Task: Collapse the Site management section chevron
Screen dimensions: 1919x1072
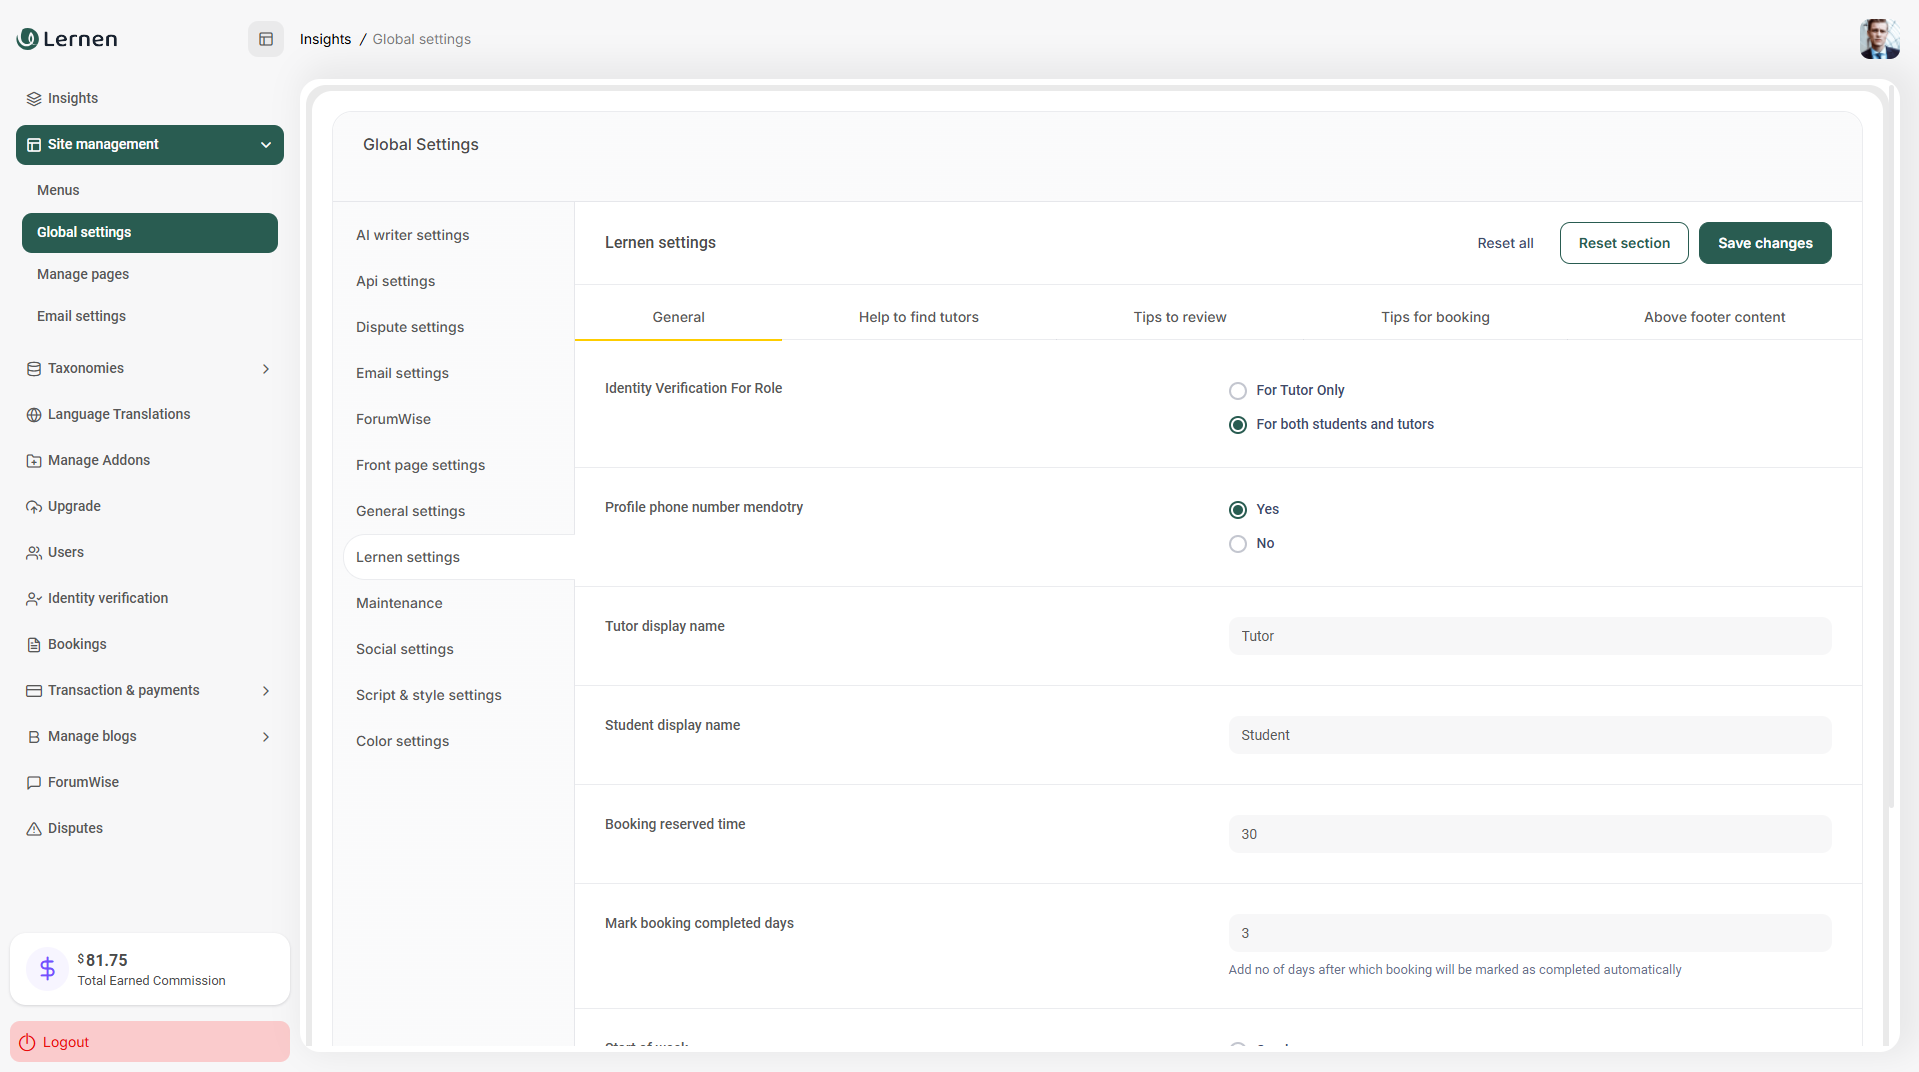Action: click(x=266, y=145)
